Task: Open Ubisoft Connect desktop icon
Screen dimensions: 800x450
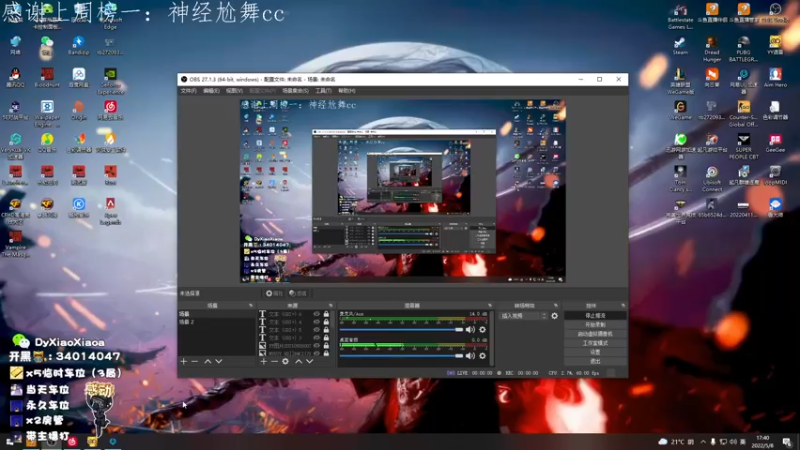Action: pyautogui.click(x=712, y=179)
